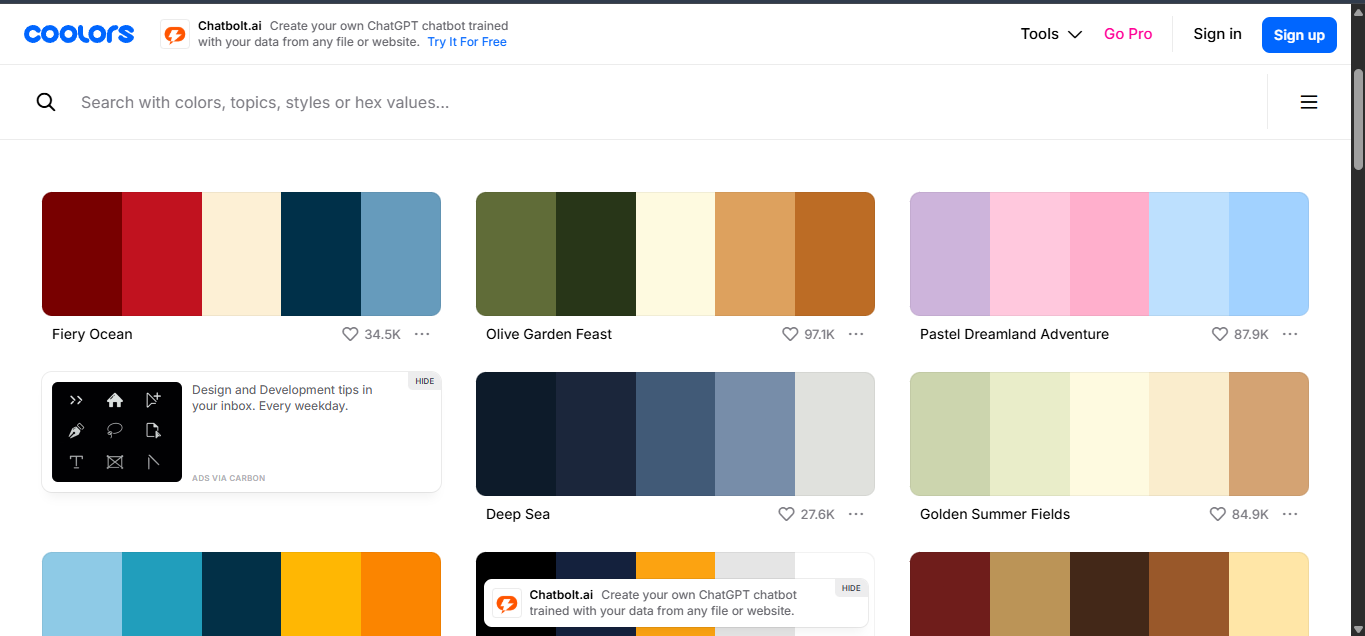Like the Olive Garden Feast palette
The width and height of the screenshot is (1365, 636).
point(790,334)
